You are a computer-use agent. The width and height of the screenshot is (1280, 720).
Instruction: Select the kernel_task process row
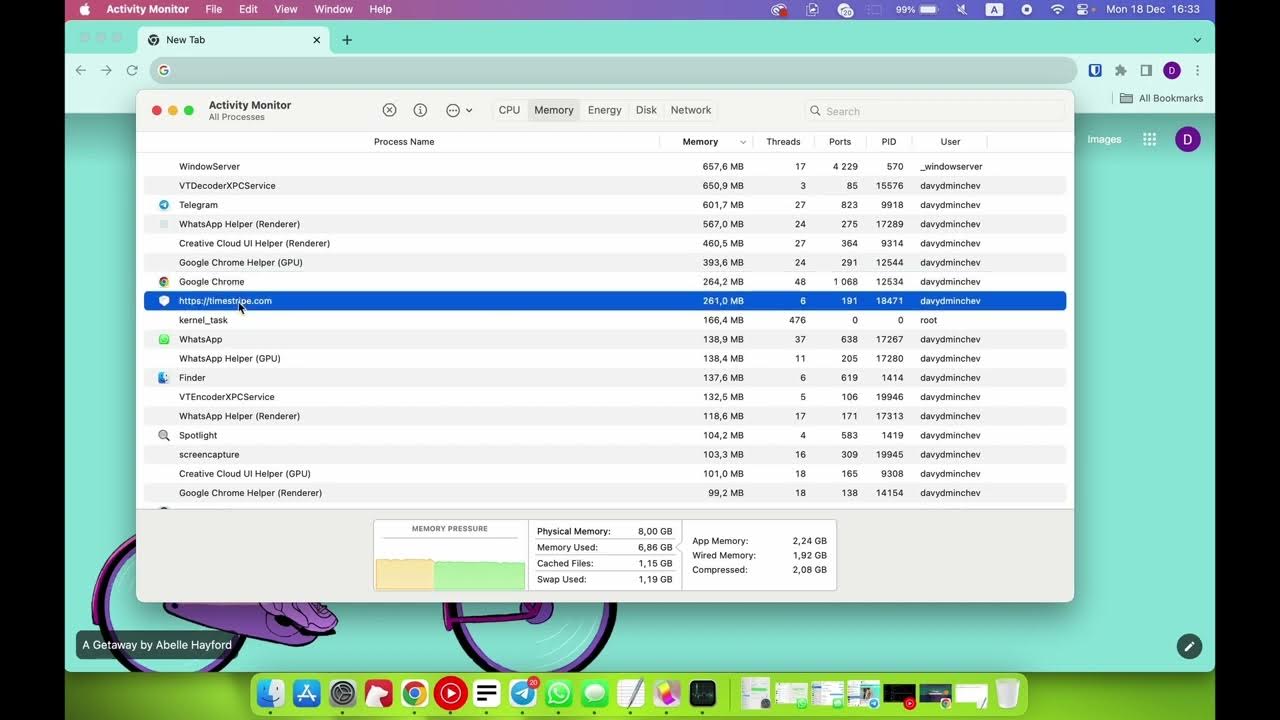click(605, 320)
